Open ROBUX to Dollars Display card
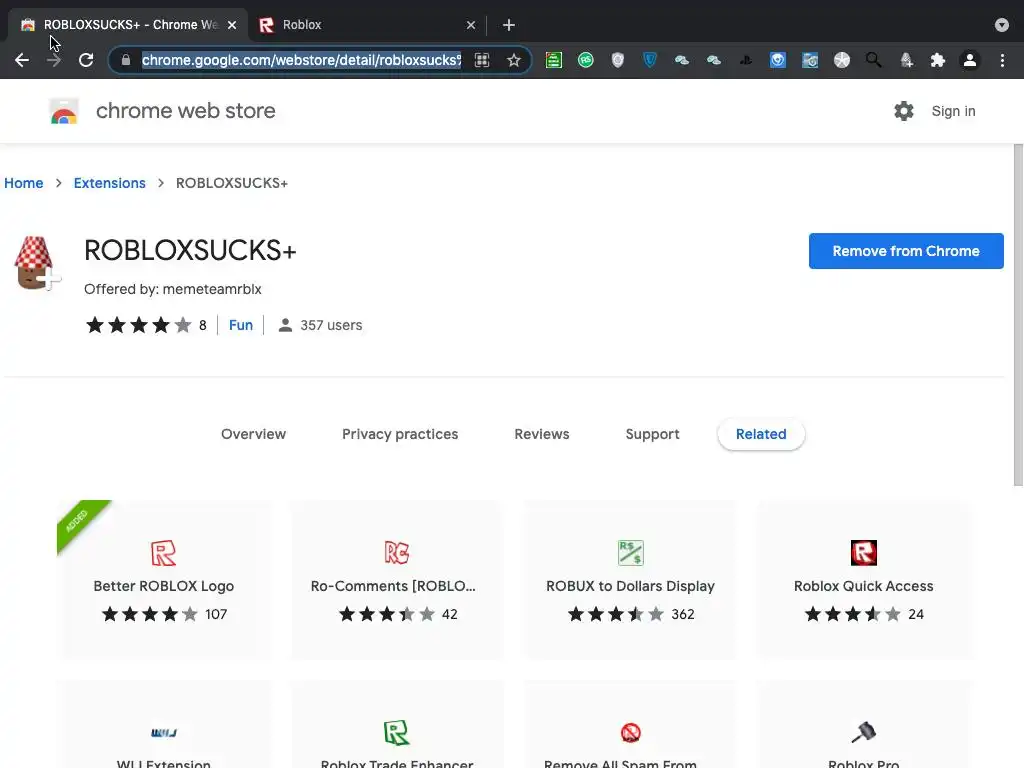Viewport: 1024px width, 768px height. pyautogui.click(x=630, y=580)
